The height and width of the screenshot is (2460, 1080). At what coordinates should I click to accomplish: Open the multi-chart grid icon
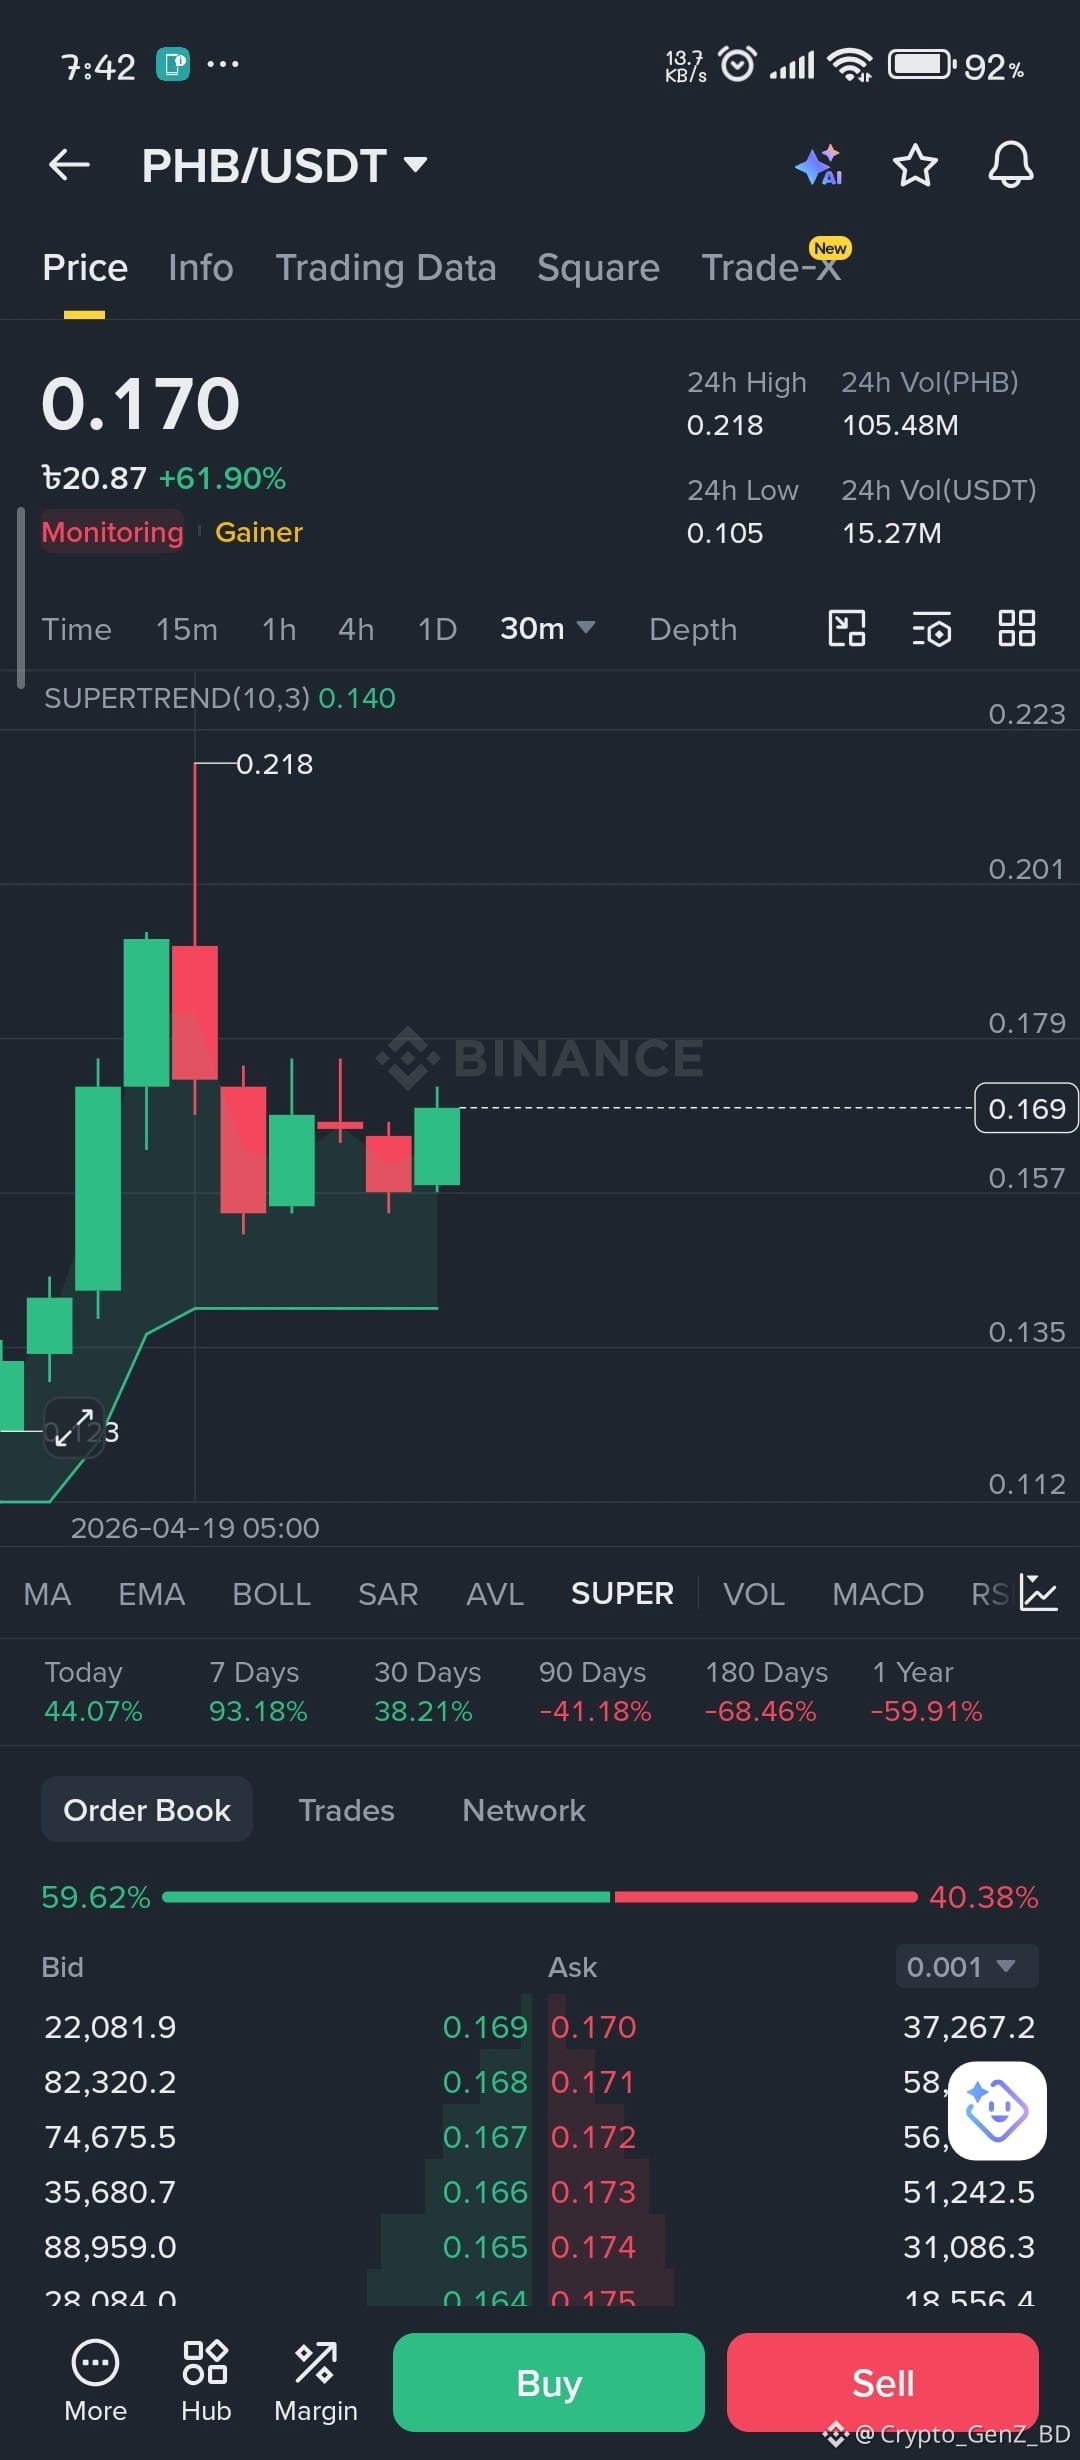1017,629
